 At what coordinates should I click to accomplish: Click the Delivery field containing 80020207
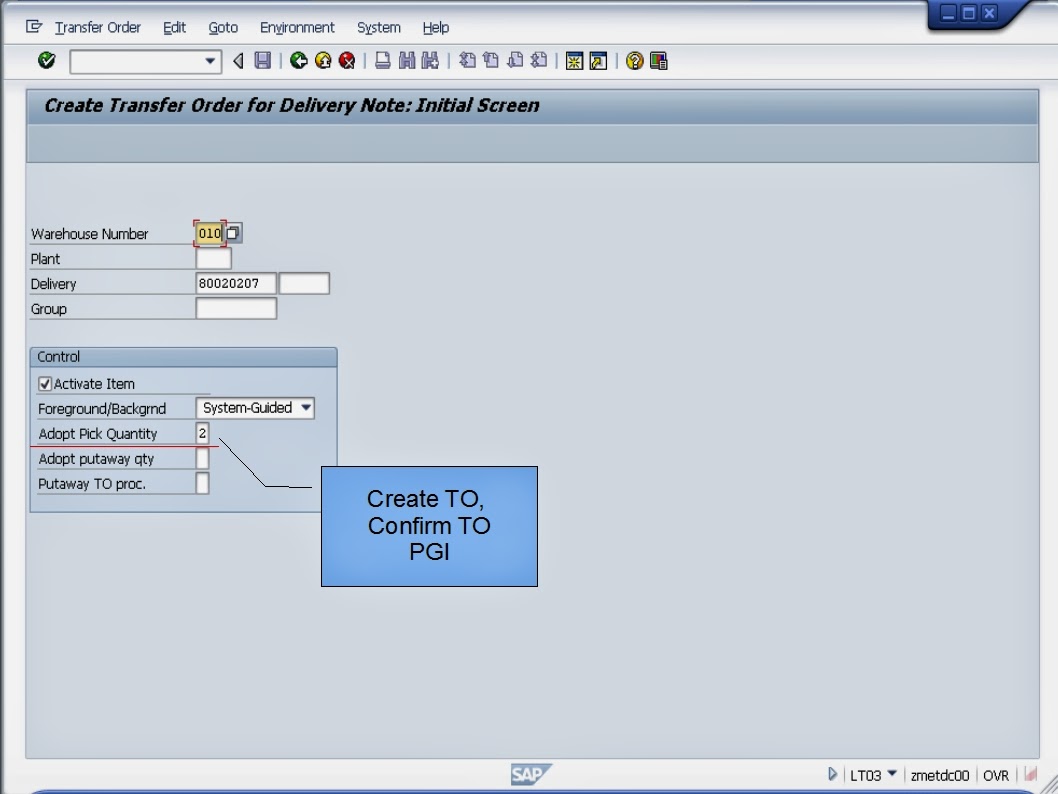pyautogui.click(x=237, y=283)
